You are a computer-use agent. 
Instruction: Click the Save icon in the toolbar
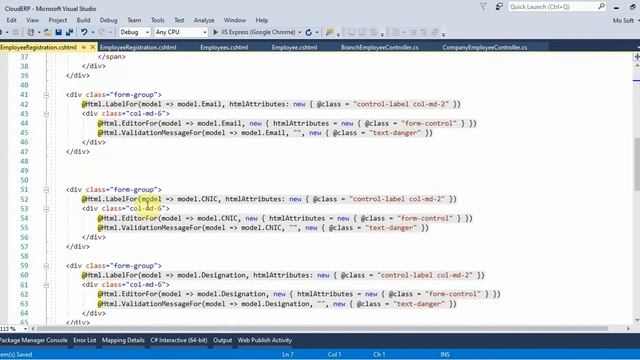[x=59, y=32]
